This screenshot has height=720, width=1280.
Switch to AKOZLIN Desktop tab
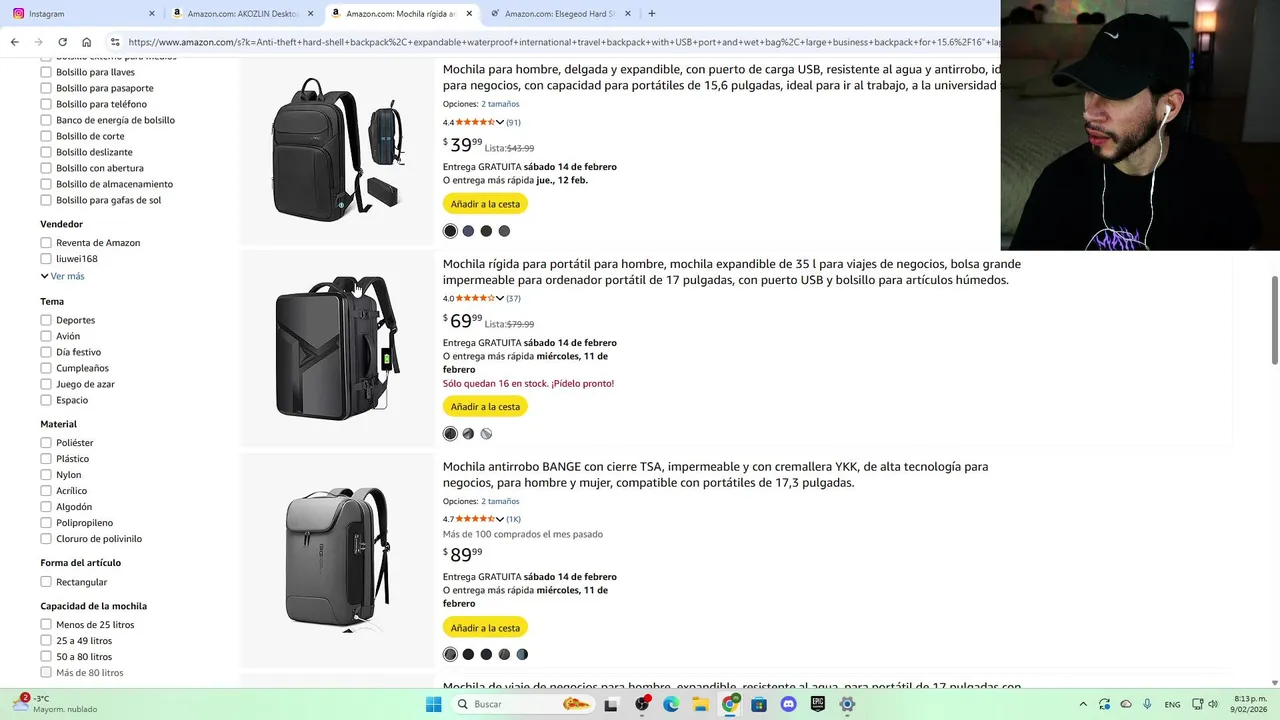pos(243,13)
